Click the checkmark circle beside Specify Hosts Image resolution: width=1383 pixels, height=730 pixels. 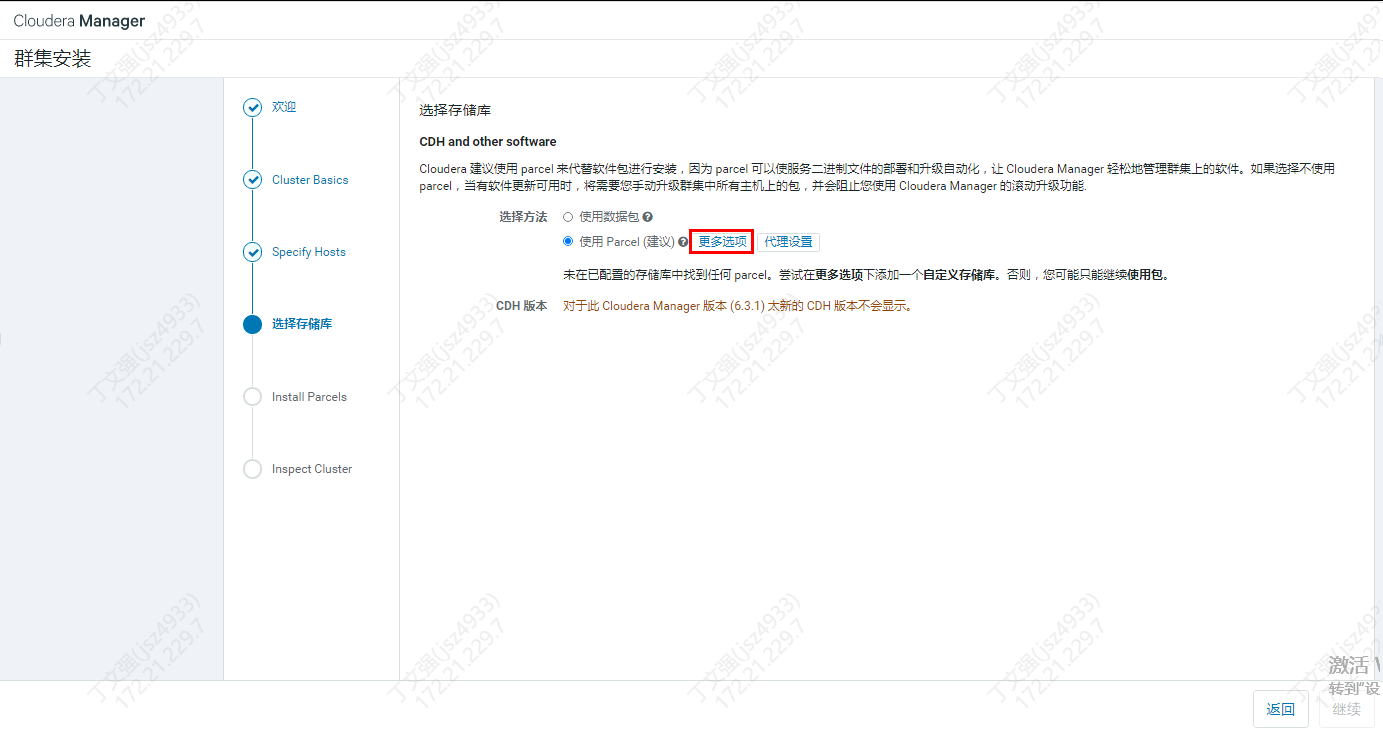[x=253, y=252]
